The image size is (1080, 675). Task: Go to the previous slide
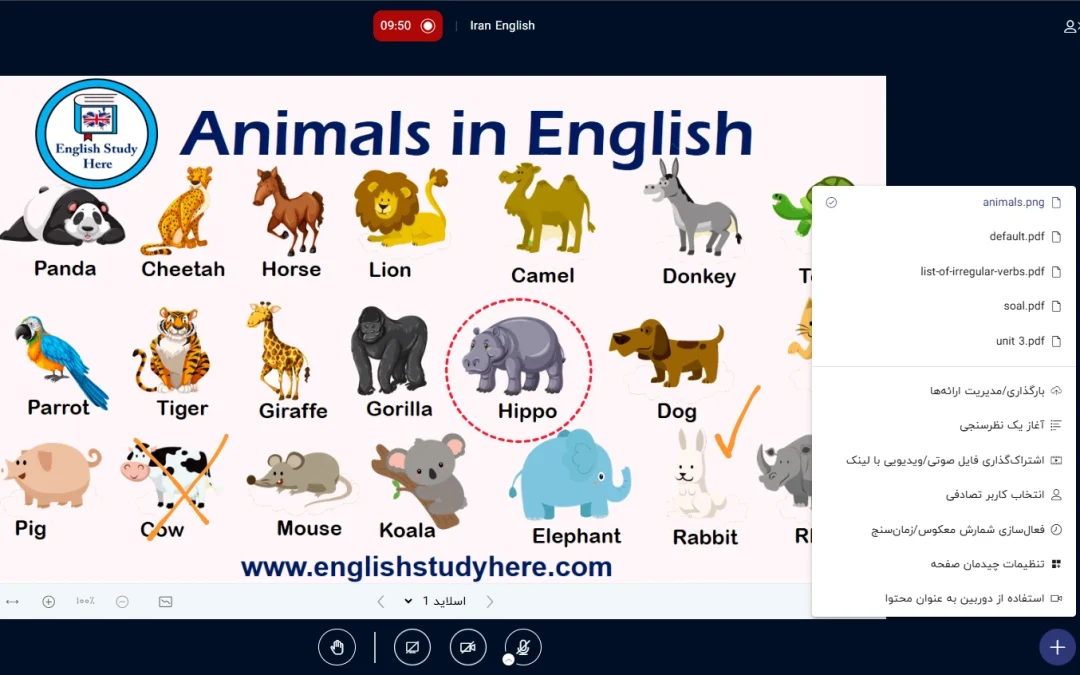pos(381,601)
